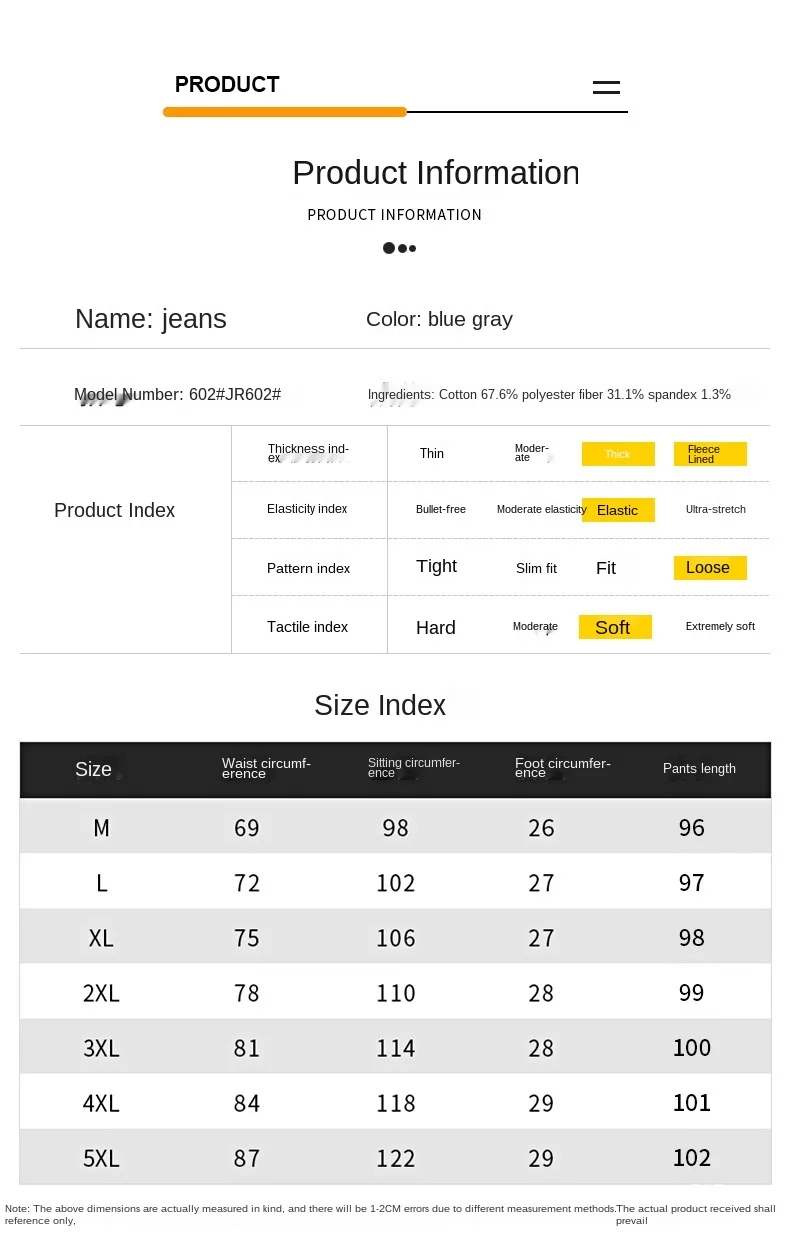Click the three dots under Product Information
This screenshot has height=1238, width=790.
point(399,248)
